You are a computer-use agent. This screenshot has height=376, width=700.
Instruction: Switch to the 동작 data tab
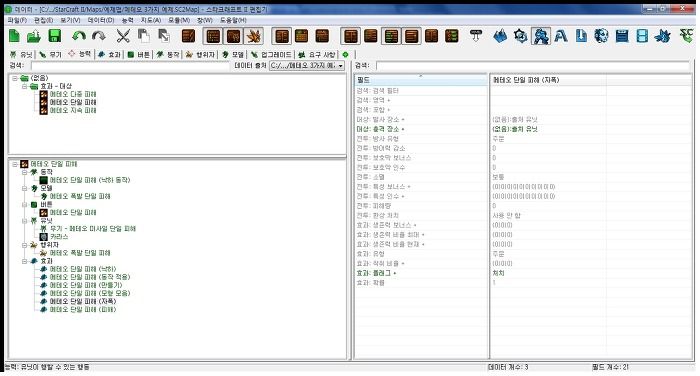click(x=168, y=54)
